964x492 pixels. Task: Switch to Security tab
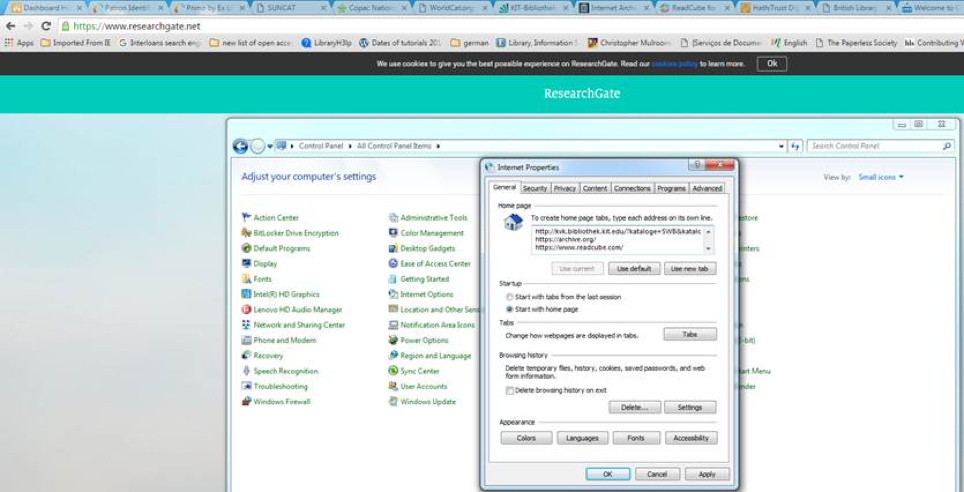(535, 188)
